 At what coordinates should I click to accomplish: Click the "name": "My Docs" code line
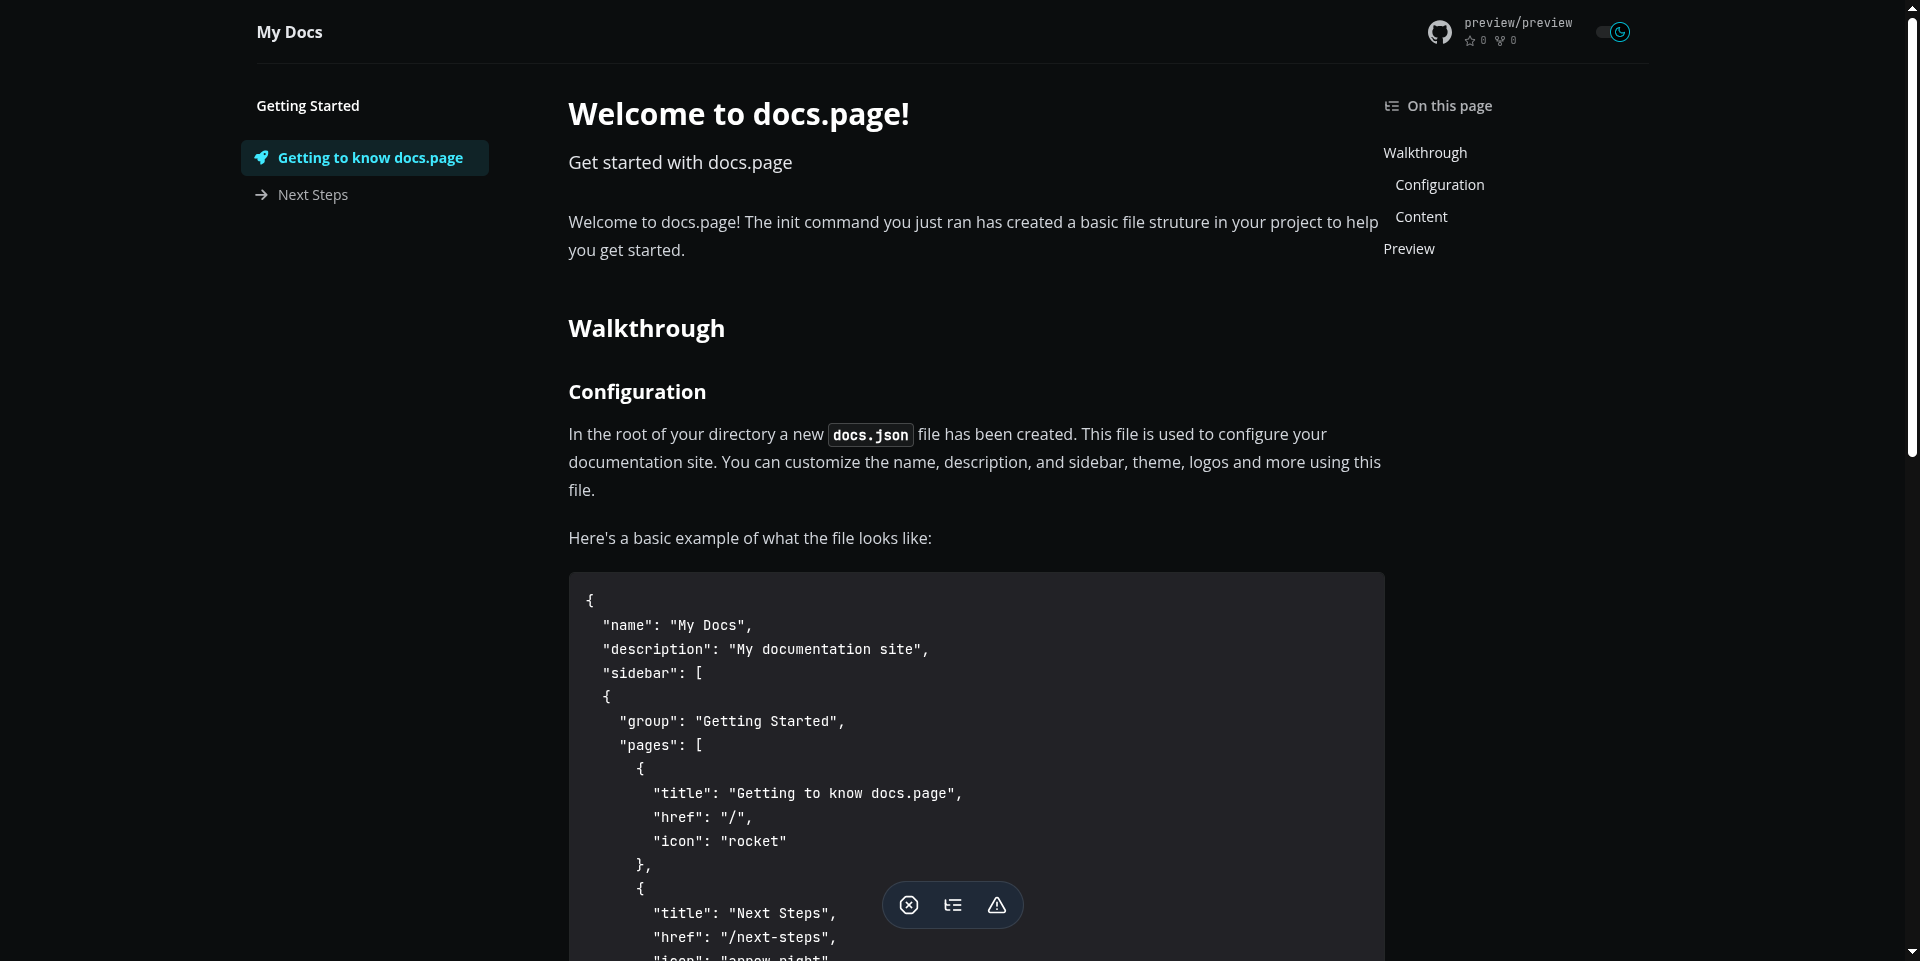677,625
